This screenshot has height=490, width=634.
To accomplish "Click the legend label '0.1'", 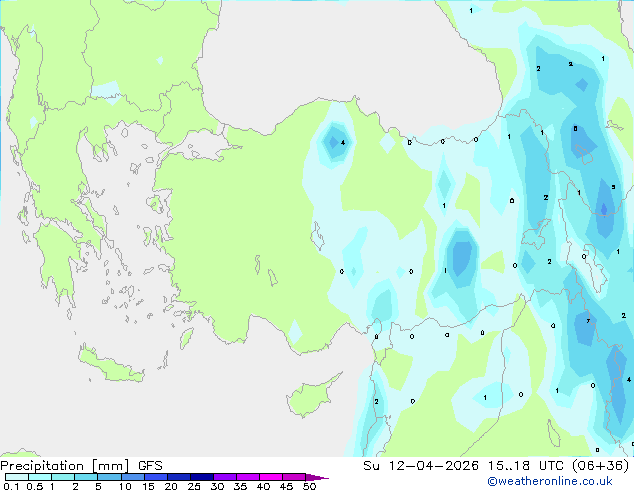I will click(x=11, y=486).
